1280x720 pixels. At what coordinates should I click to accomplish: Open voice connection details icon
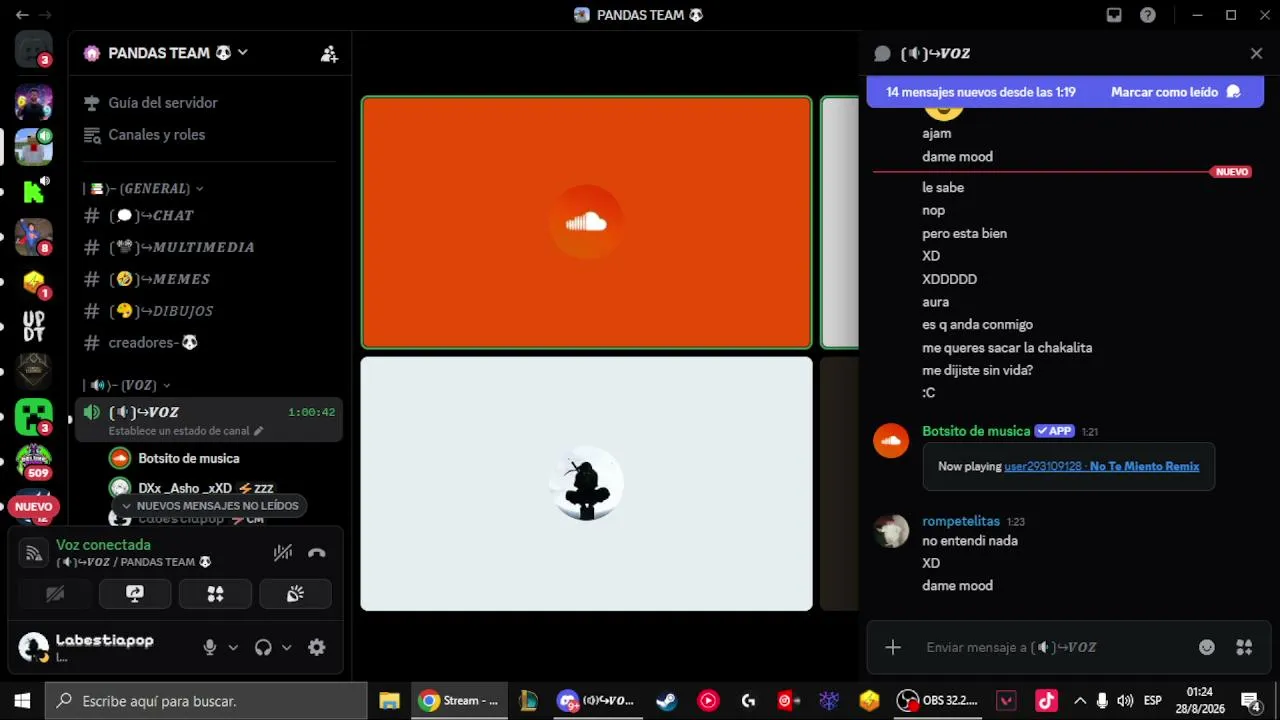point(33,553)
